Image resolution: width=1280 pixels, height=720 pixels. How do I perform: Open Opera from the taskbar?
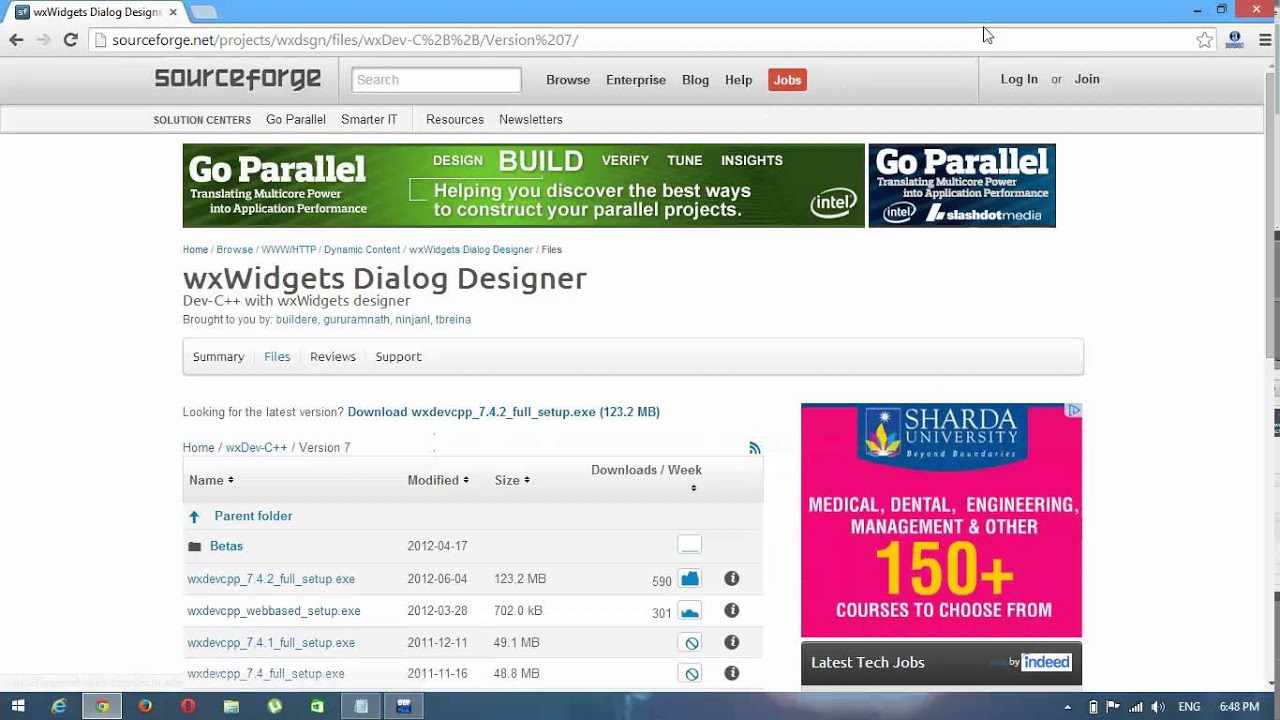[x=188, y=706]
